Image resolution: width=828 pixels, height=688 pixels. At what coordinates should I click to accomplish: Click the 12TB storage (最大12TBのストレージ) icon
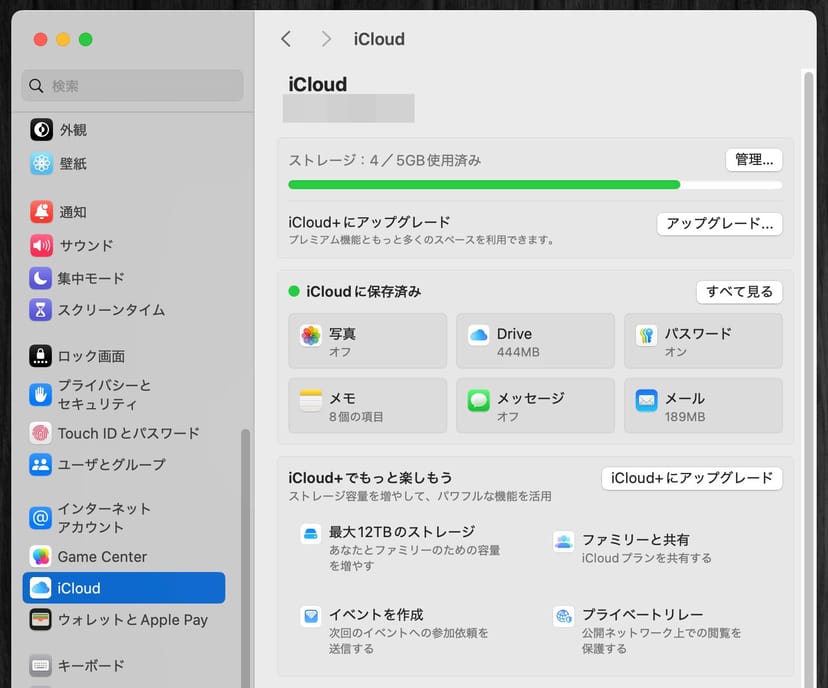tap(311, 534)
